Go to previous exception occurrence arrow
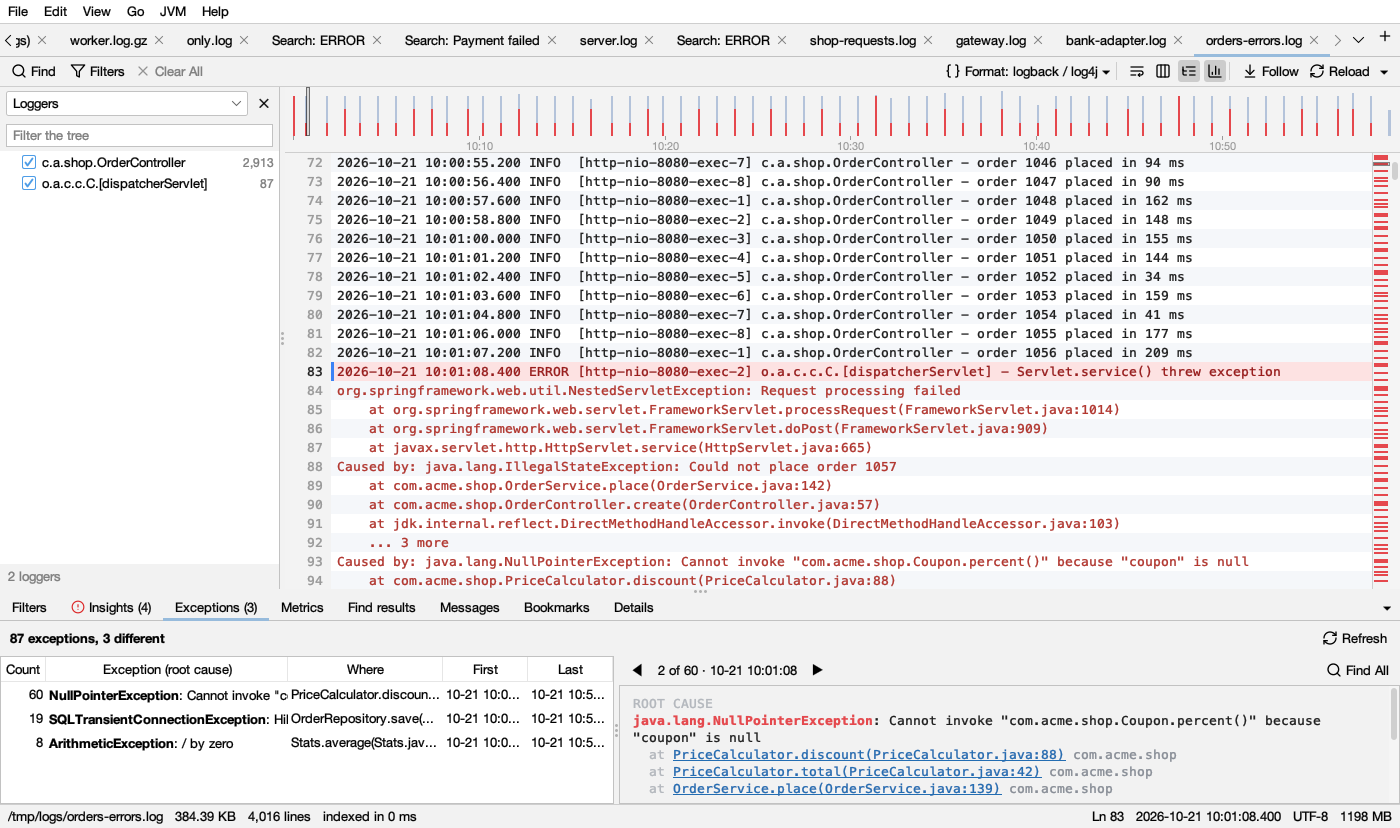Viewport: 1400px width, 828px height. click(x=639, y=670)
